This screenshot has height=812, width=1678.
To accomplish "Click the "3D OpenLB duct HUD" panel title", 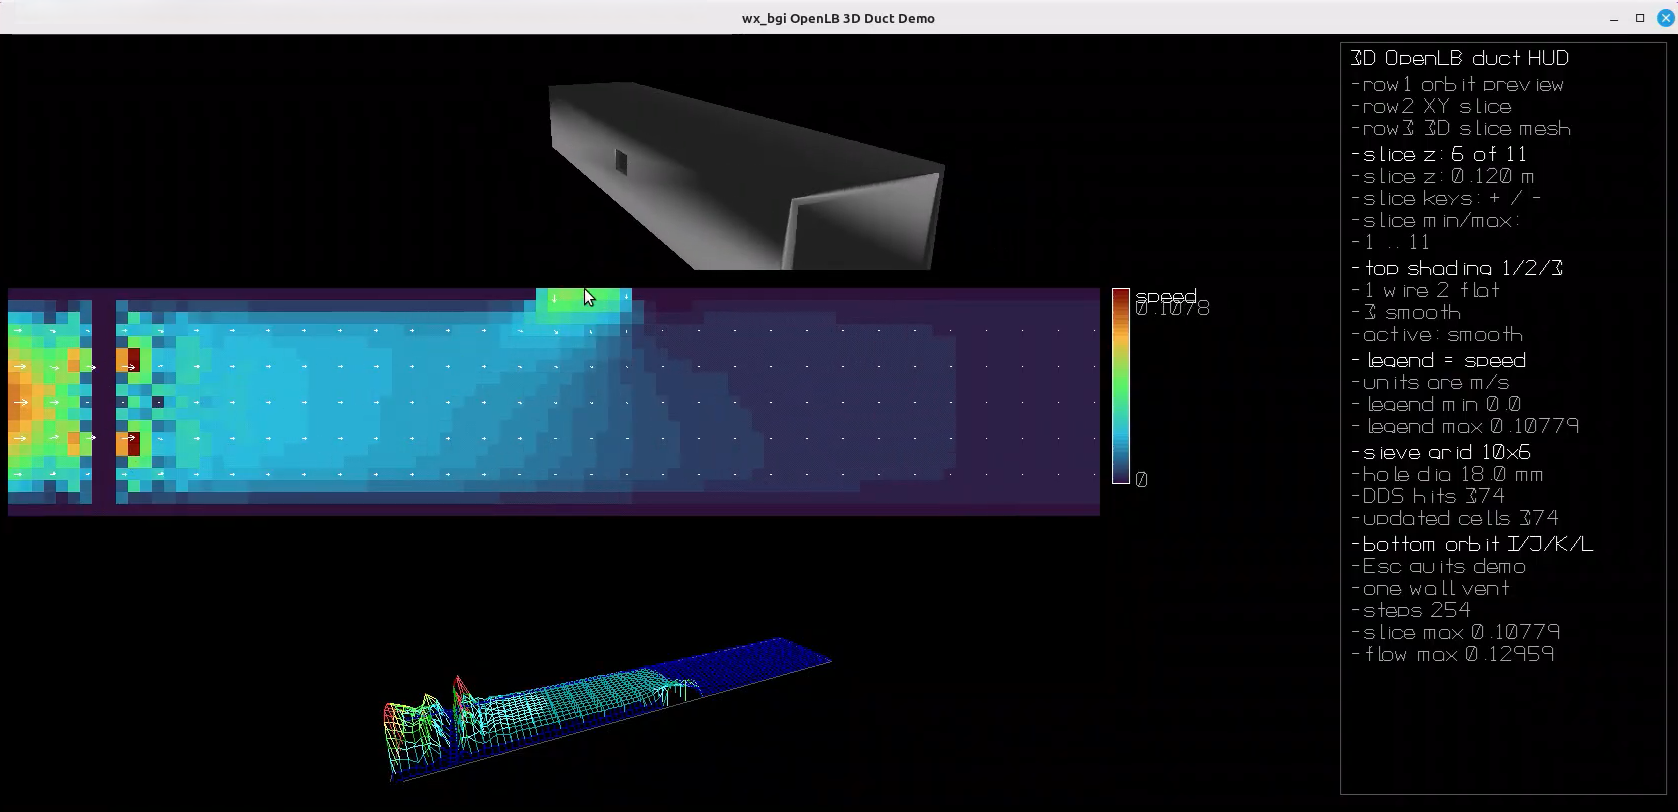I will tap(1460, 58).
